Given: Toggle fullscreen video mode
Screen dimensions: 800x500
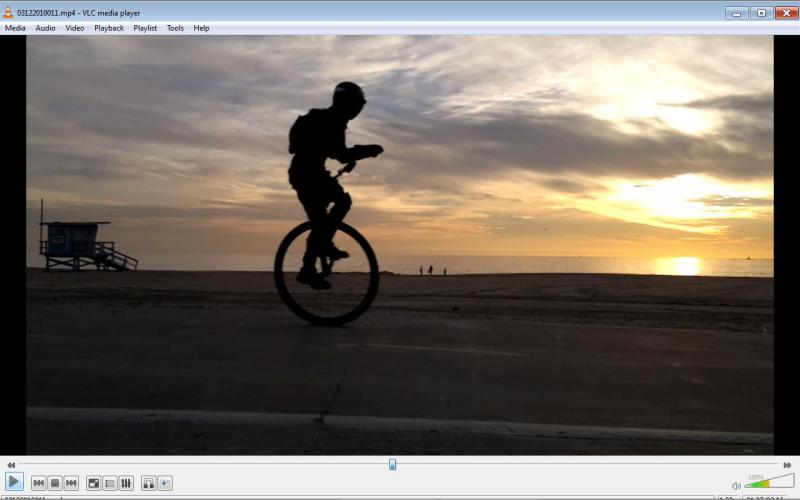Looking at the screenshot, I should (x=93, y=483).
